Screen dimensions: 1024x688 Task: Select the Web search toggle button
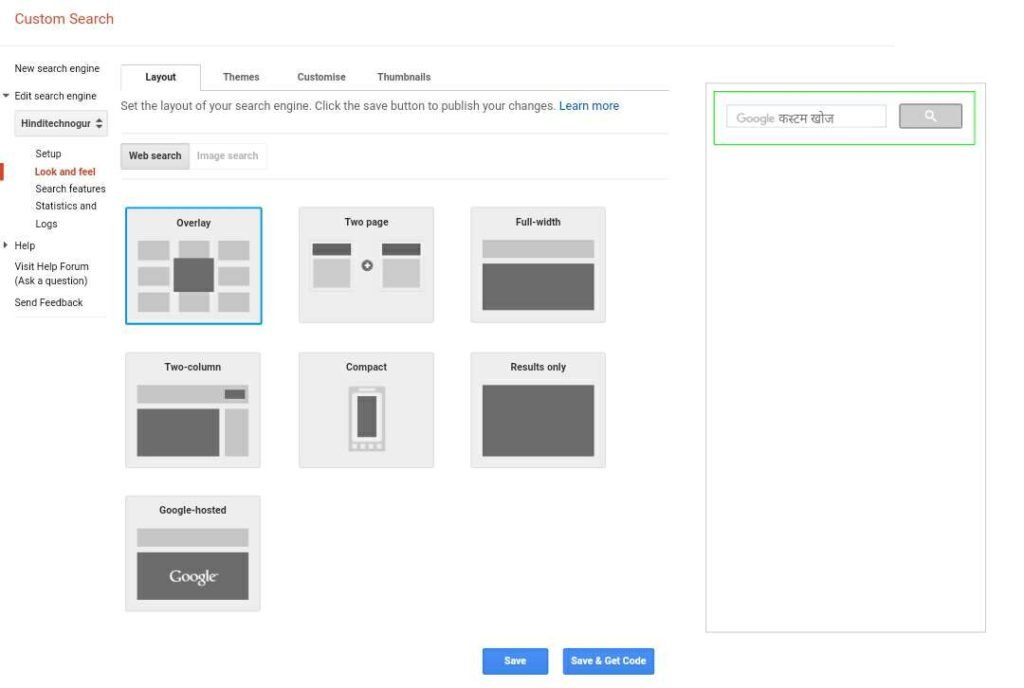[x=155, y=156]
